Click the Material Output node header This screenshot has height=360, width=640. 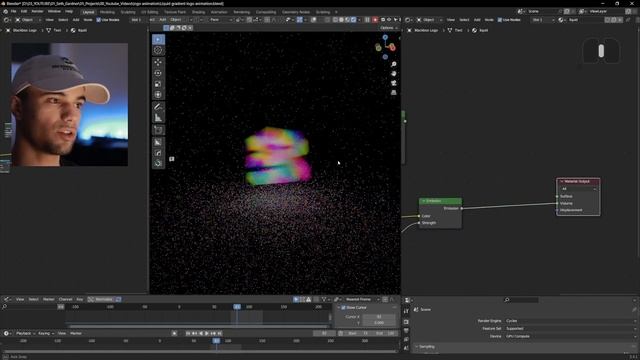coord(578,181)
